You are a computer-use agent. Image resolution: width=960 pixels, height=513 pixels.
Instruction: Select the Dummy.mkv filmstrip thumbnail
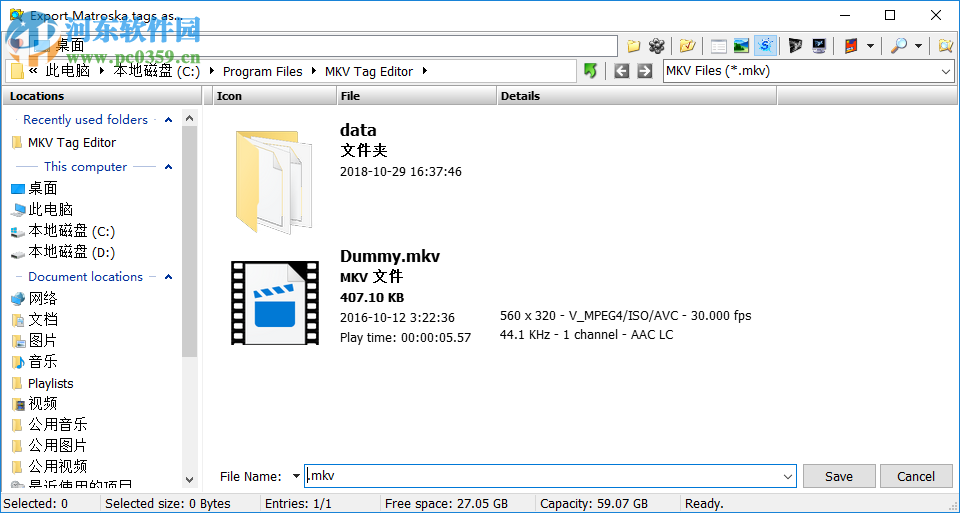(275, 303)
